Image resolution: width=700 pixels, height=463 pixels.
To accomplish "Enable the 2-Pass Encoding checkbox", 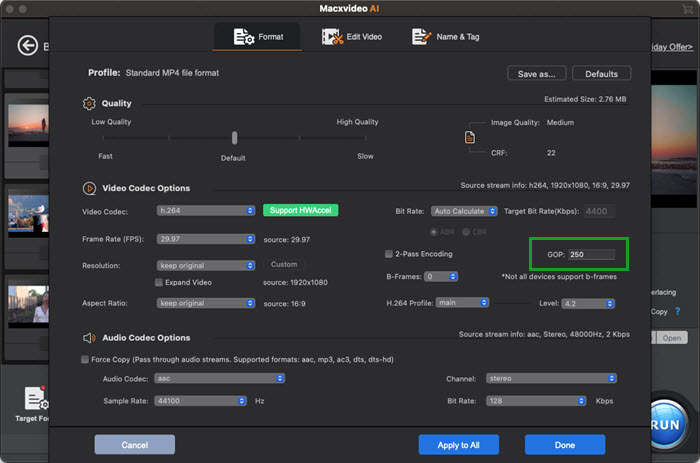I will (x=389, y=254).
